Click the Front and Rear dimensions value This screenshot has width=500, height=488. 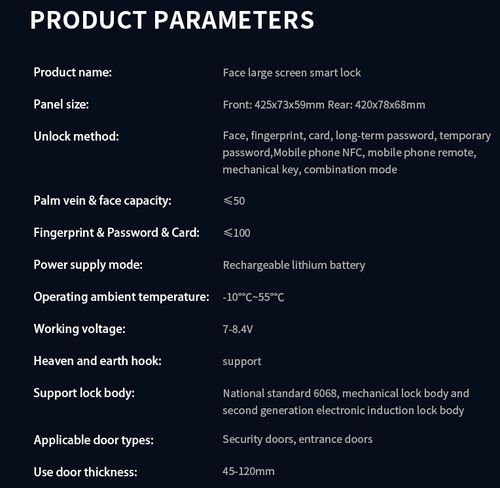pos(324,105)
